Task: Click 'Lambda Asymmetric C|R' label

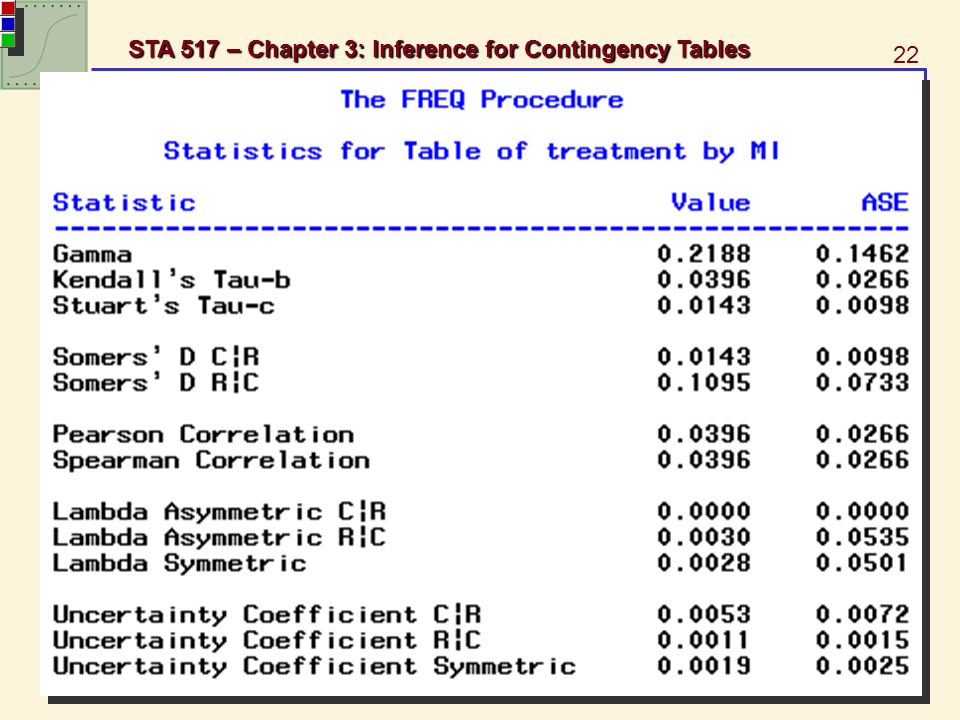Action: (x=219, y=511)
